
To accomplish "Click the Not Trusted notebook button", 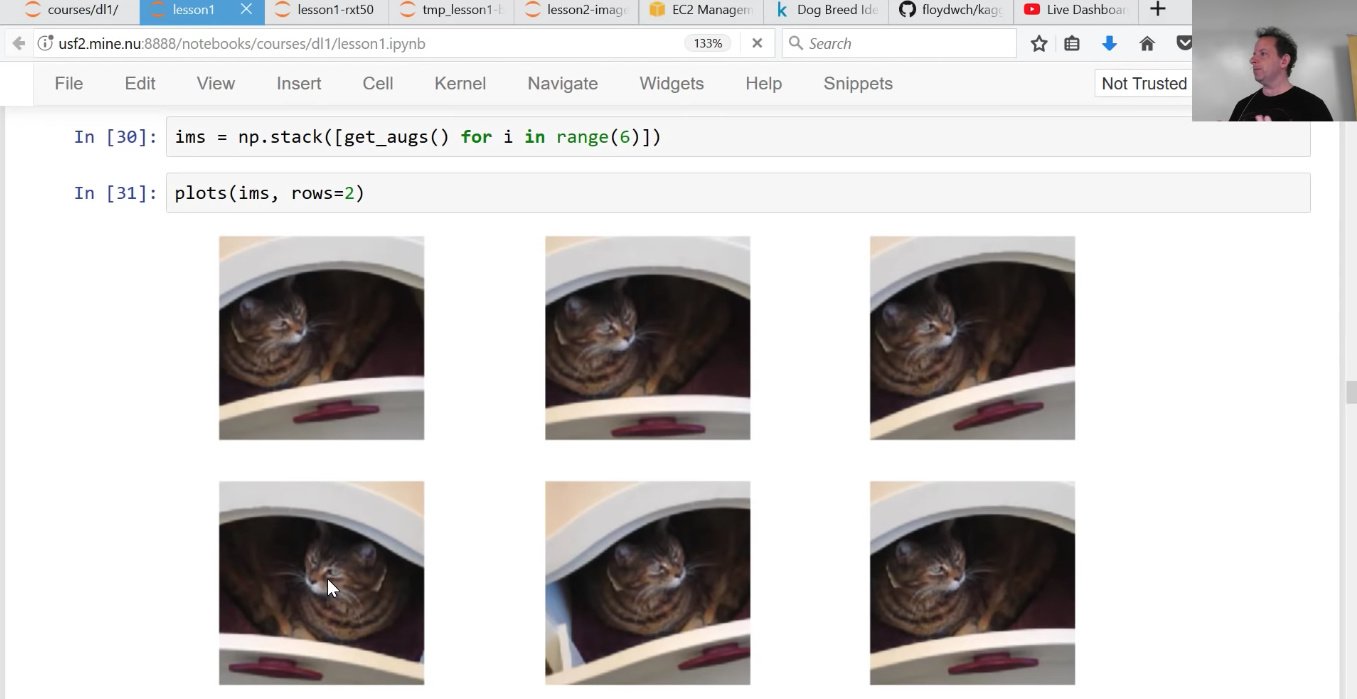I will [x=1143, y=84].
